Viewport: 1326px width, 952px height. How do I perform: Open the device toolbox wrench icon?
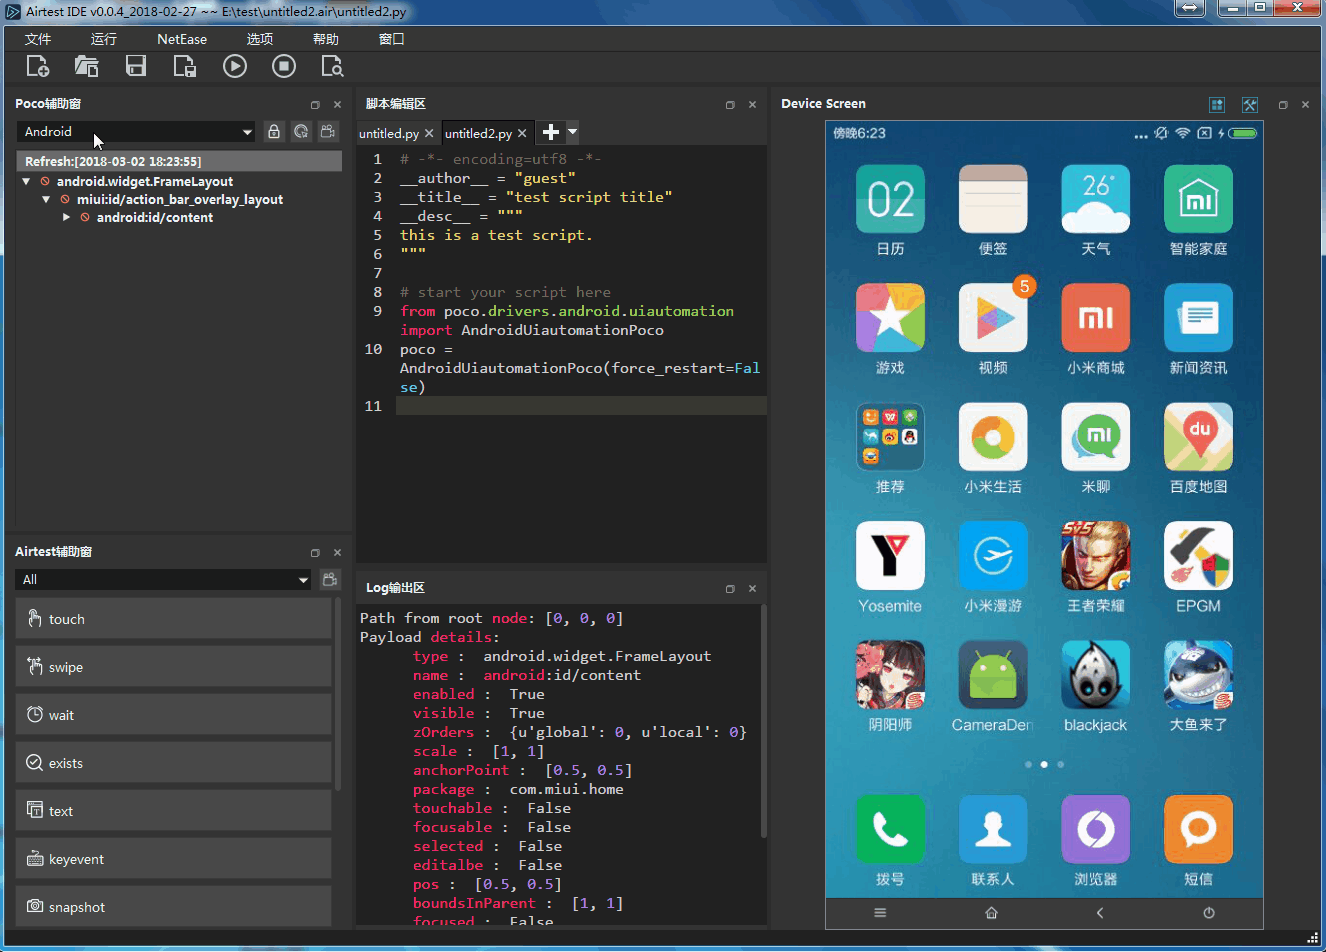[x=1250, y=104]
